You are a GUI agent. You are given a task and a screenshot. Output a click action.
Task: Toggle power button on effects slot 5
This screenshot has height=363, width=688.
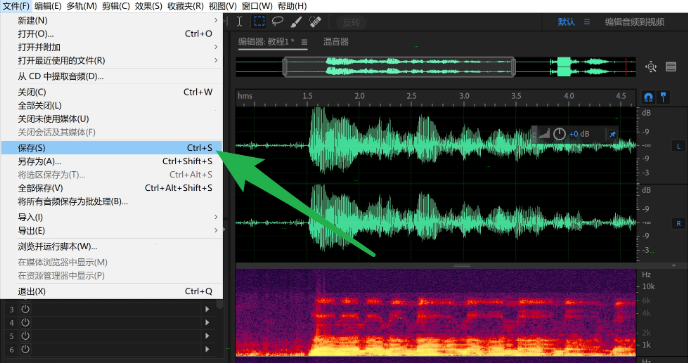[25, 336]
